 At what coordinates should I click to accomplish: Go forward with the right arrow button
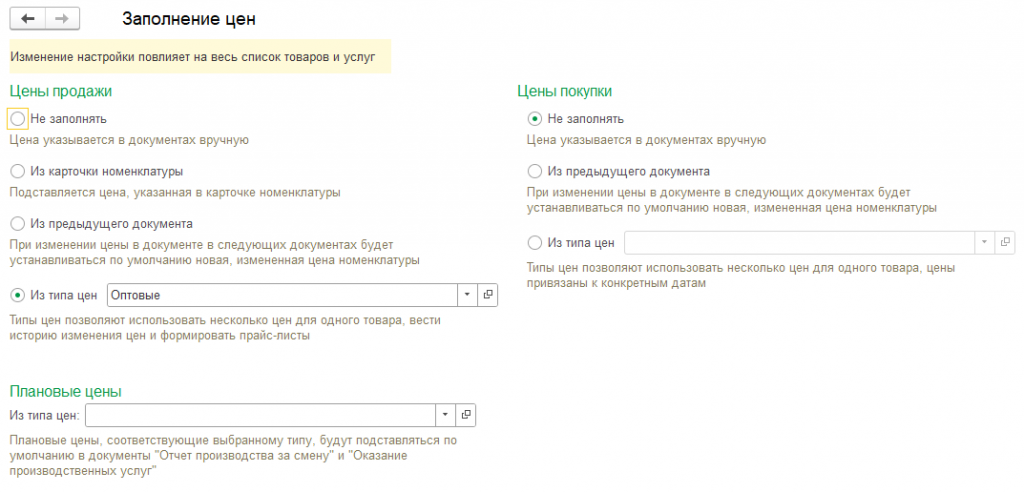[x=62, y=19]
